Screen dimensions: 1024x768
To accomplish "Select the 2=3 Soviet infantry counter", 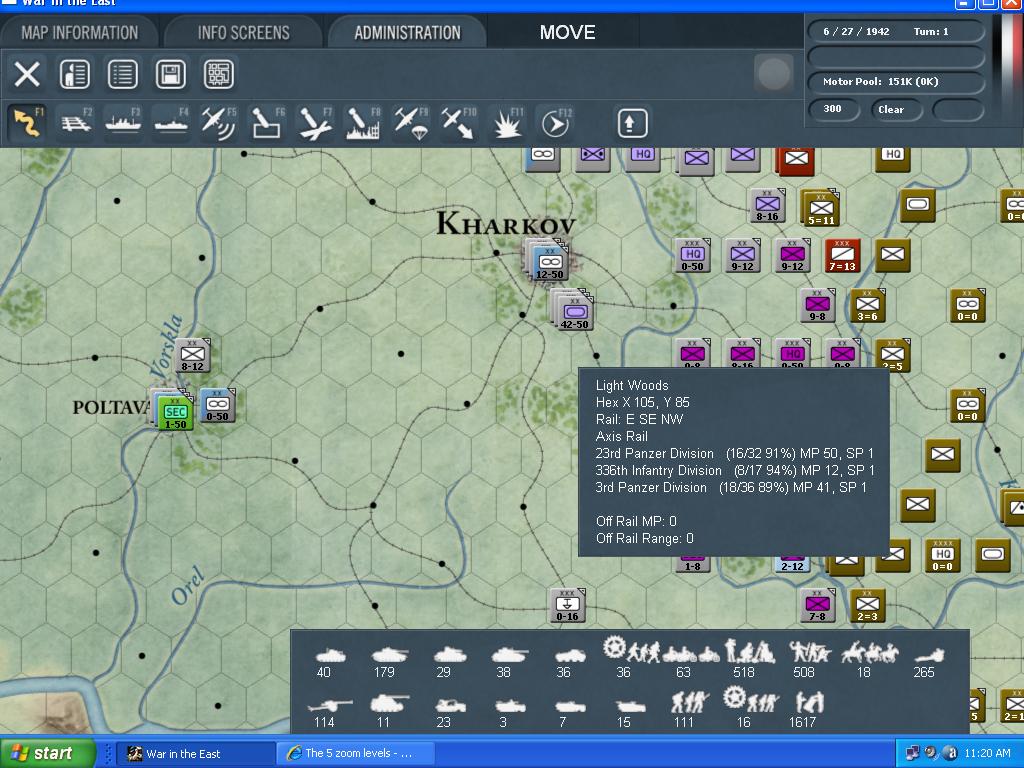I will click(867, 605).
